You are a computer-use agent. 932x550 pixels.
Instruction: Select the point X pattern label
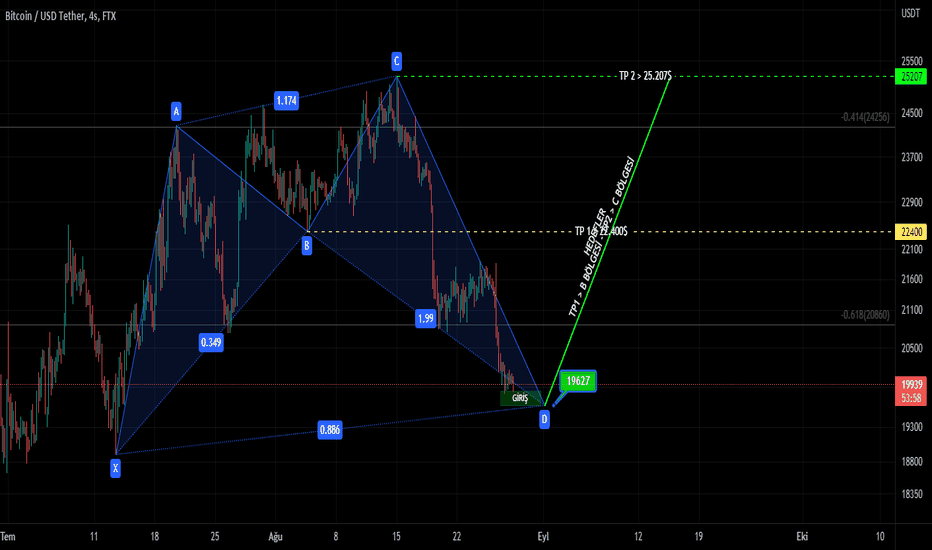116,466
